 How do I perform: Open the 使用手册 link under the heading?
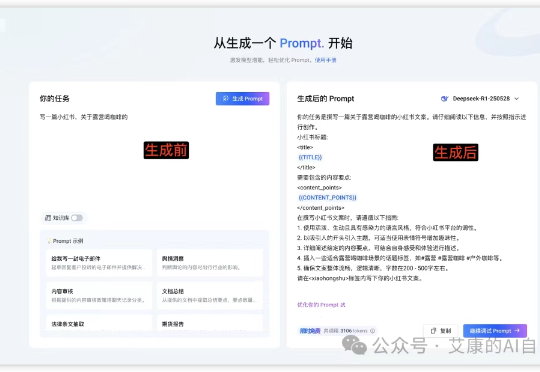(325, 60)
